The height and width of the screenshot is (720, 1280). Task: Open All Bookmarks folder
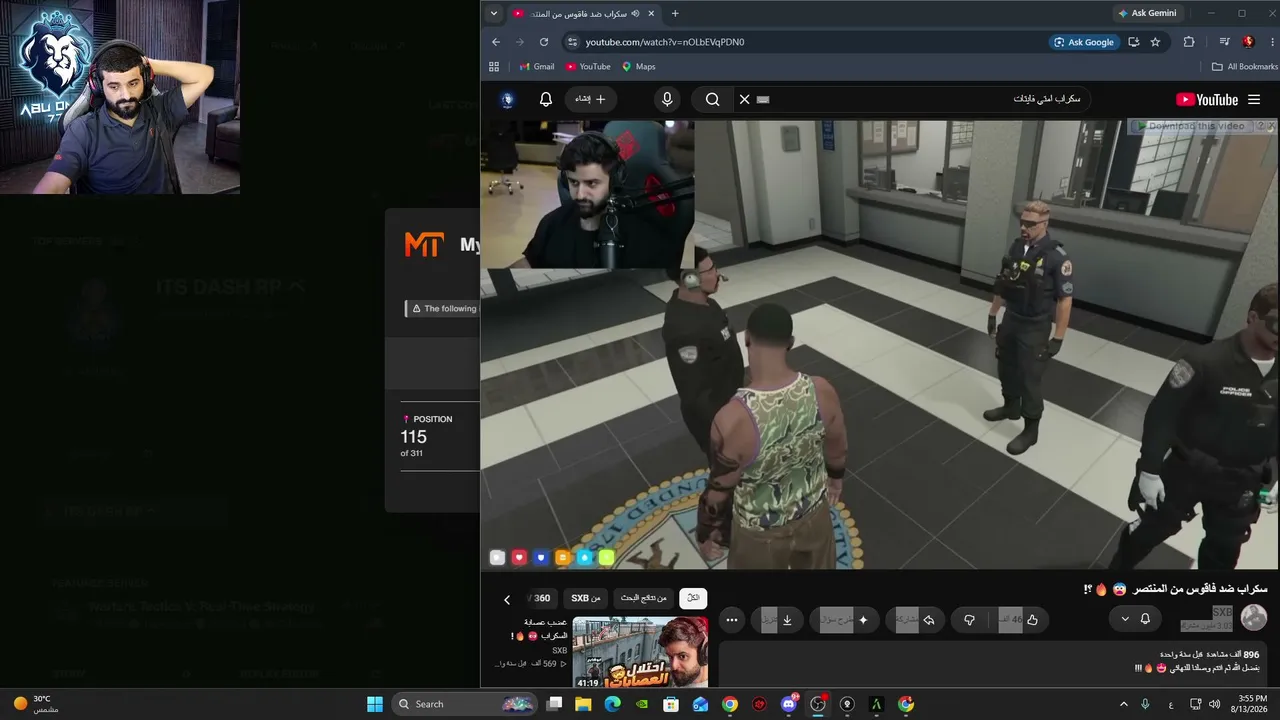tap(1245, 67)
